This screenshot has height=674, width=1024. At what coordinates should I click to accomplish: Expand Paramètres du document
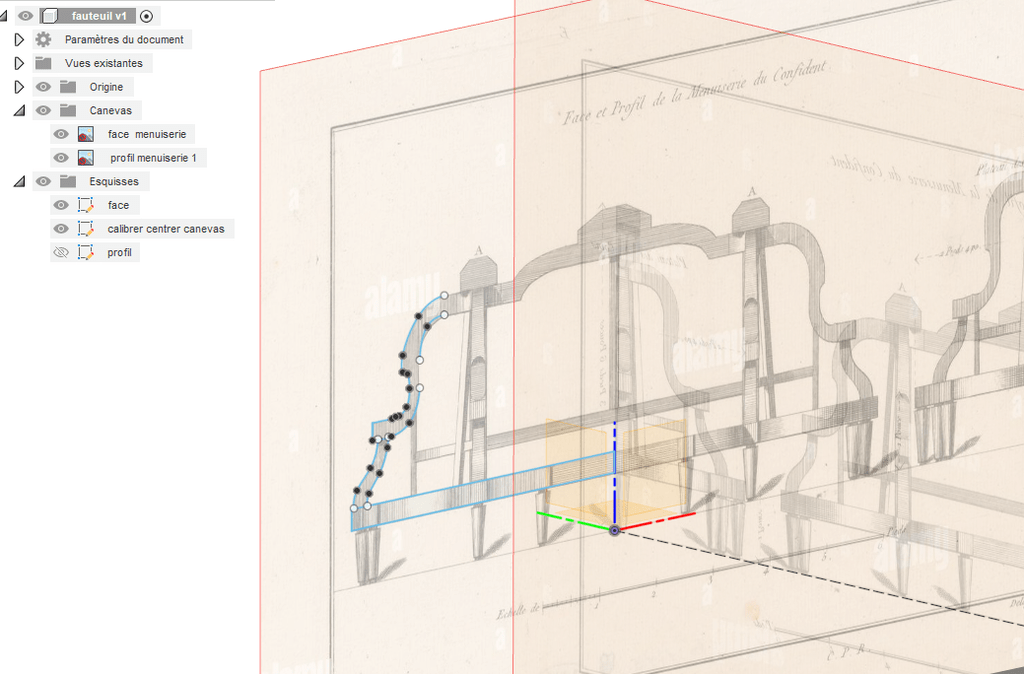(19, 40)
